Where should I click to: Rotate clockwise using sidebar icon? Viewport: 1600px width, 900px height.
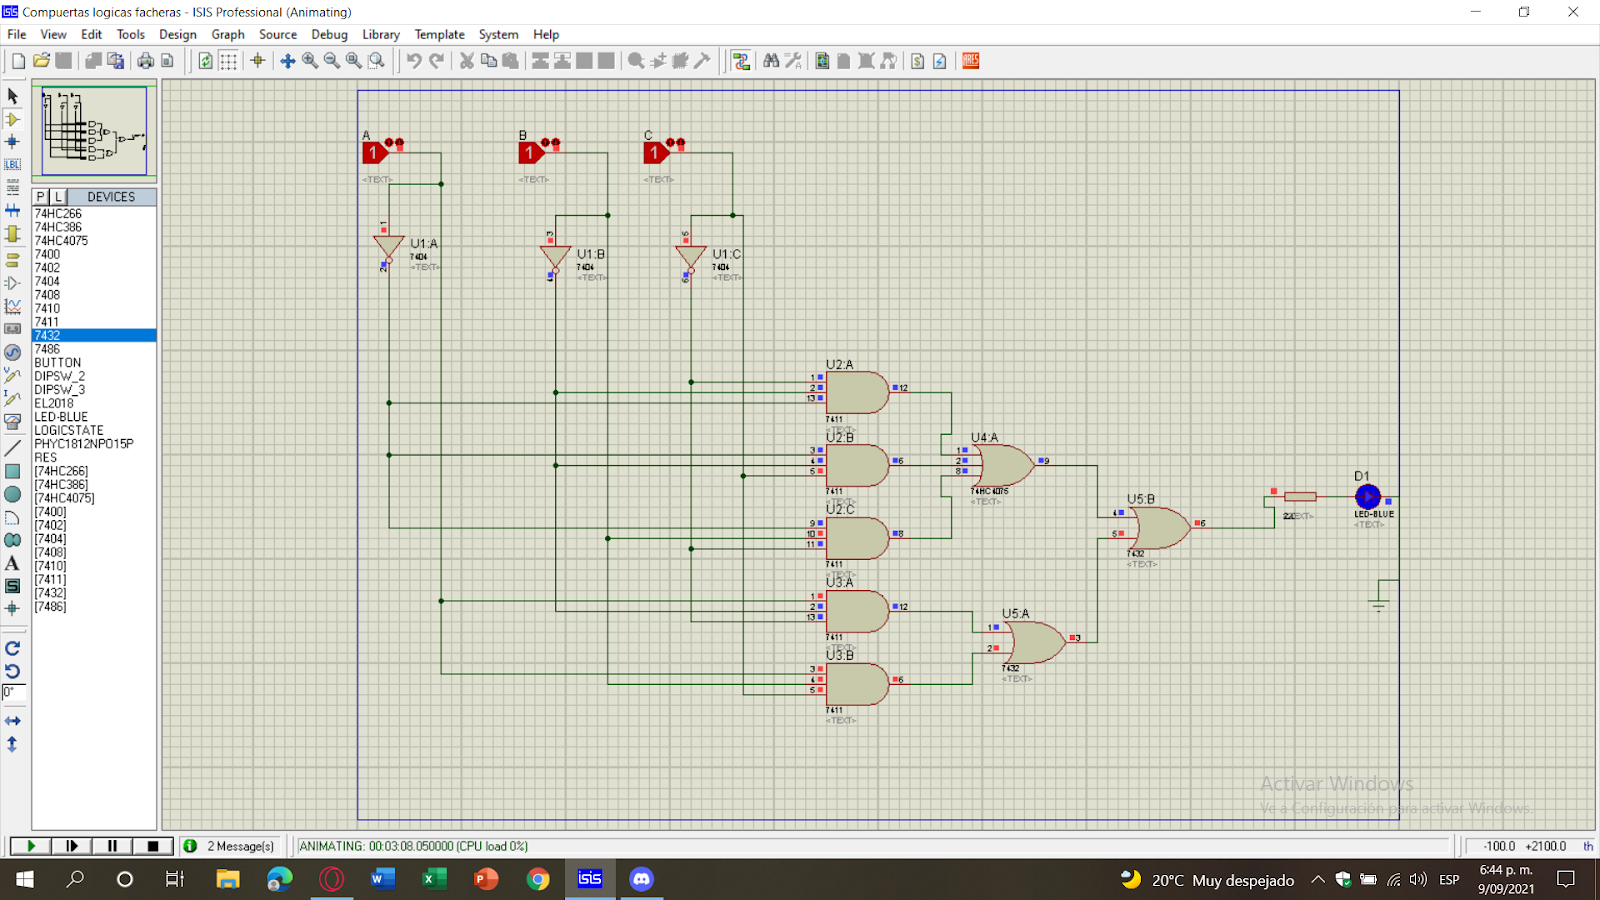click(x=13, y=648)
